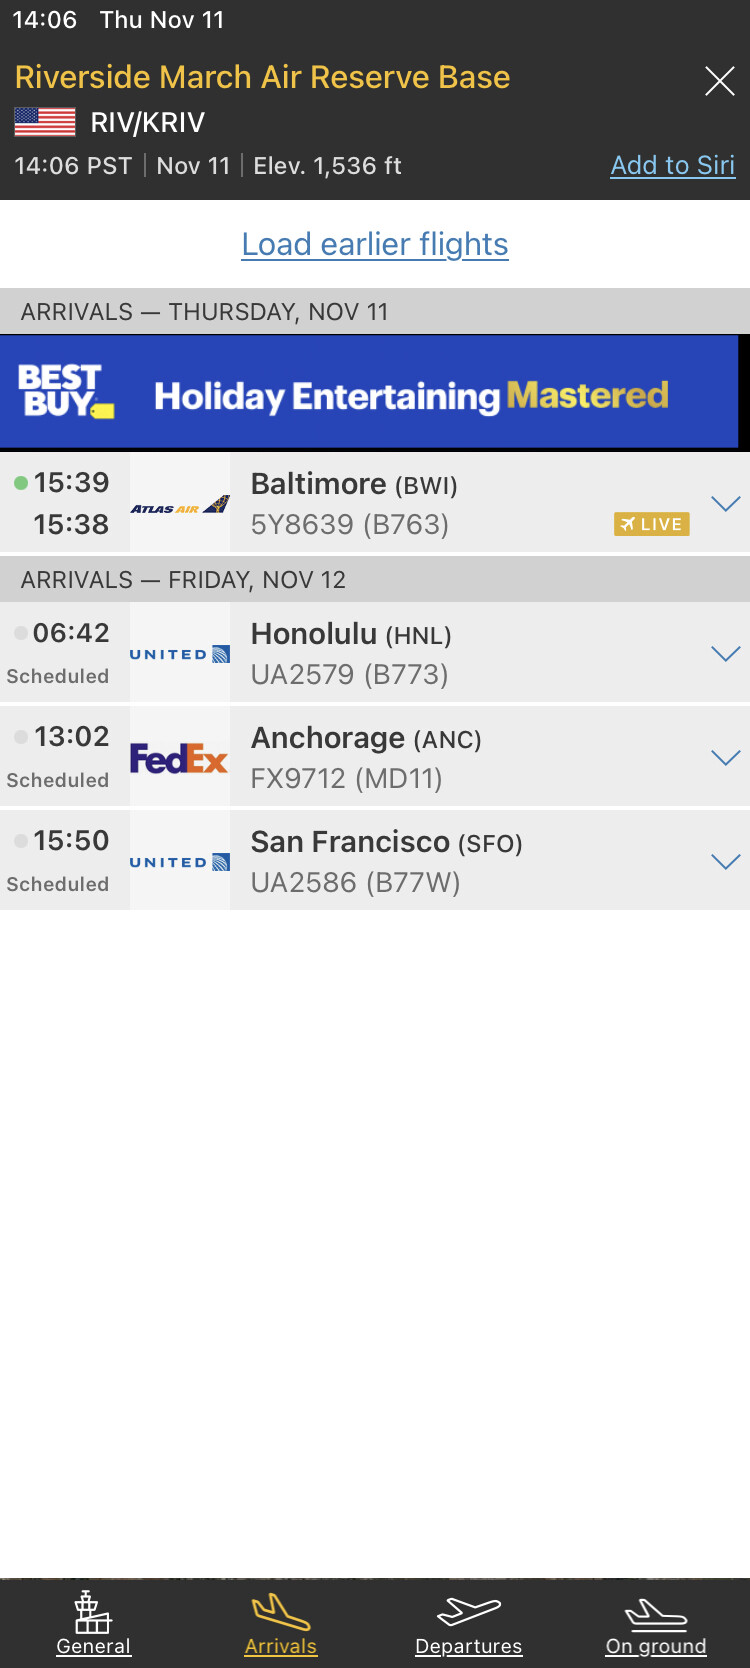750x1668 pixels.
Task: Open the General tab
Action: [93, 1624]
